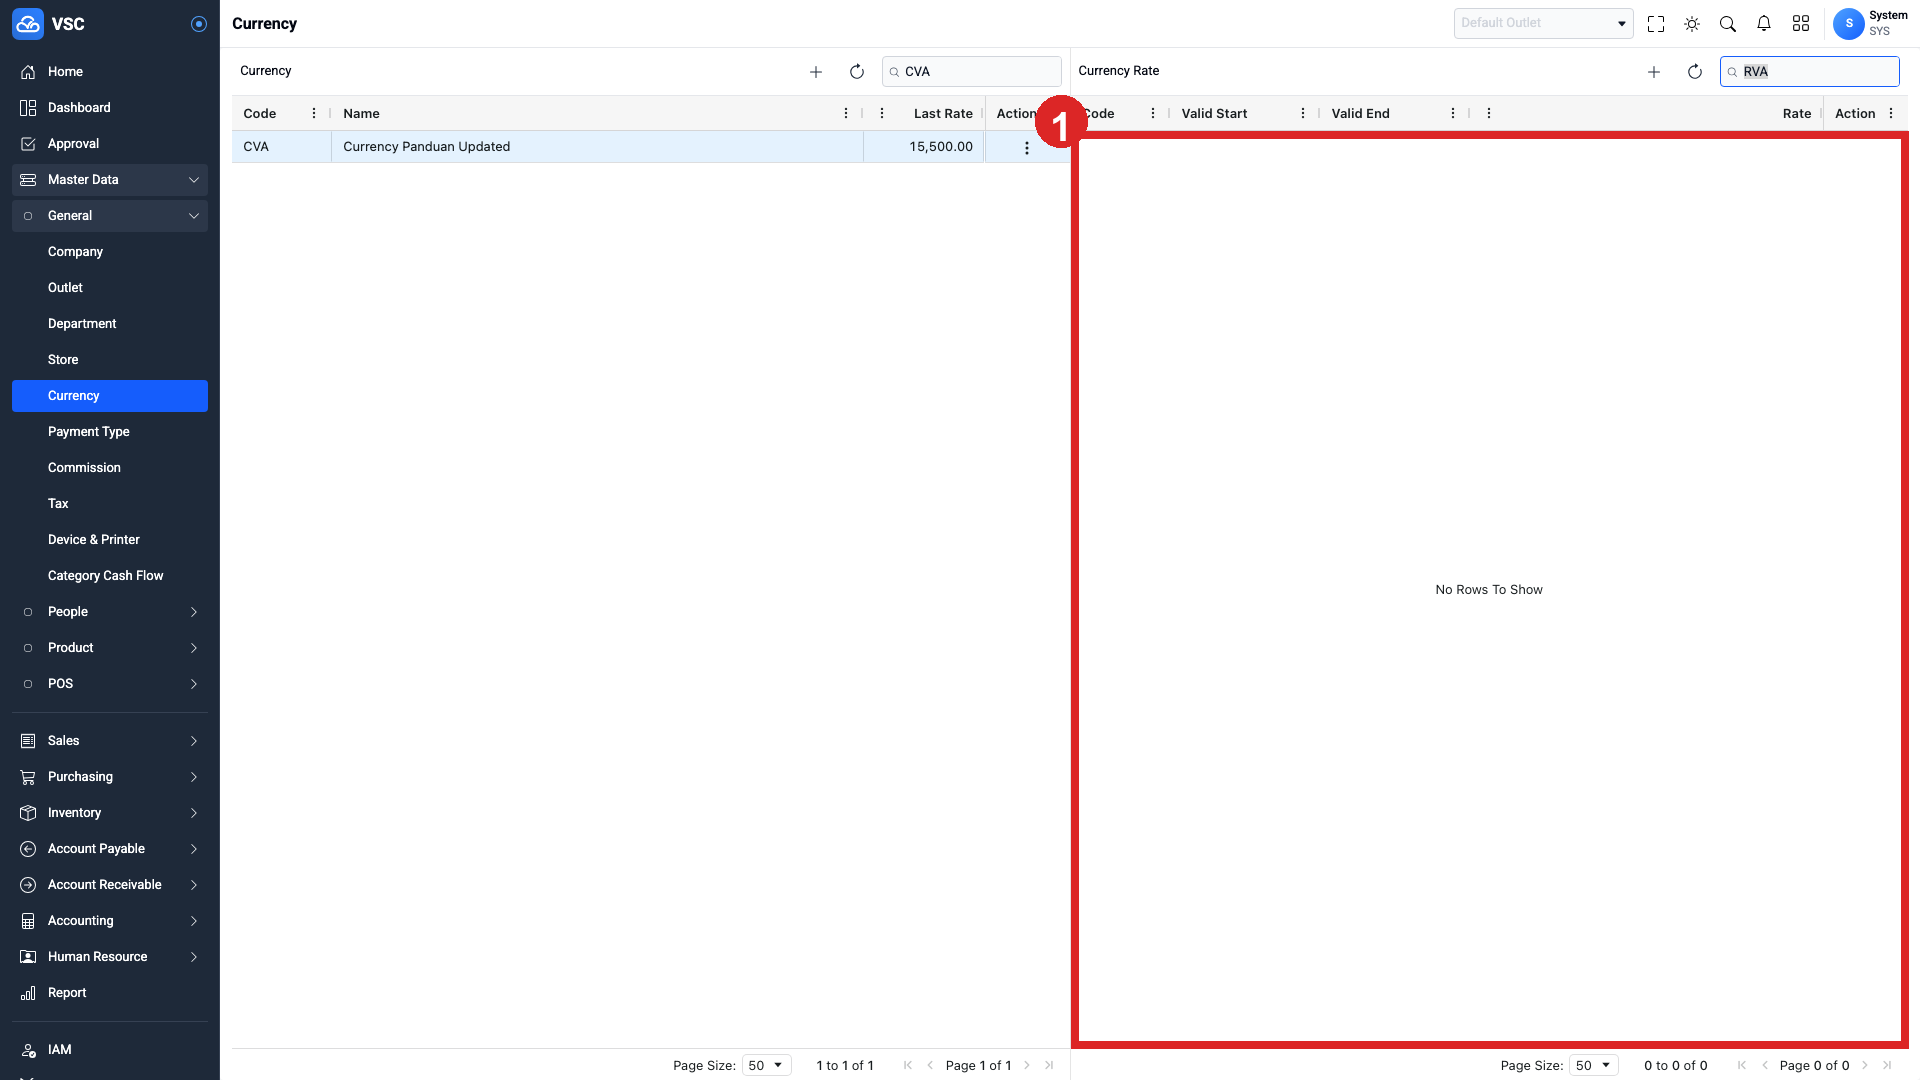Open the Company page
Viewport: 1920px width, 1080px height.
coord(110,252)
